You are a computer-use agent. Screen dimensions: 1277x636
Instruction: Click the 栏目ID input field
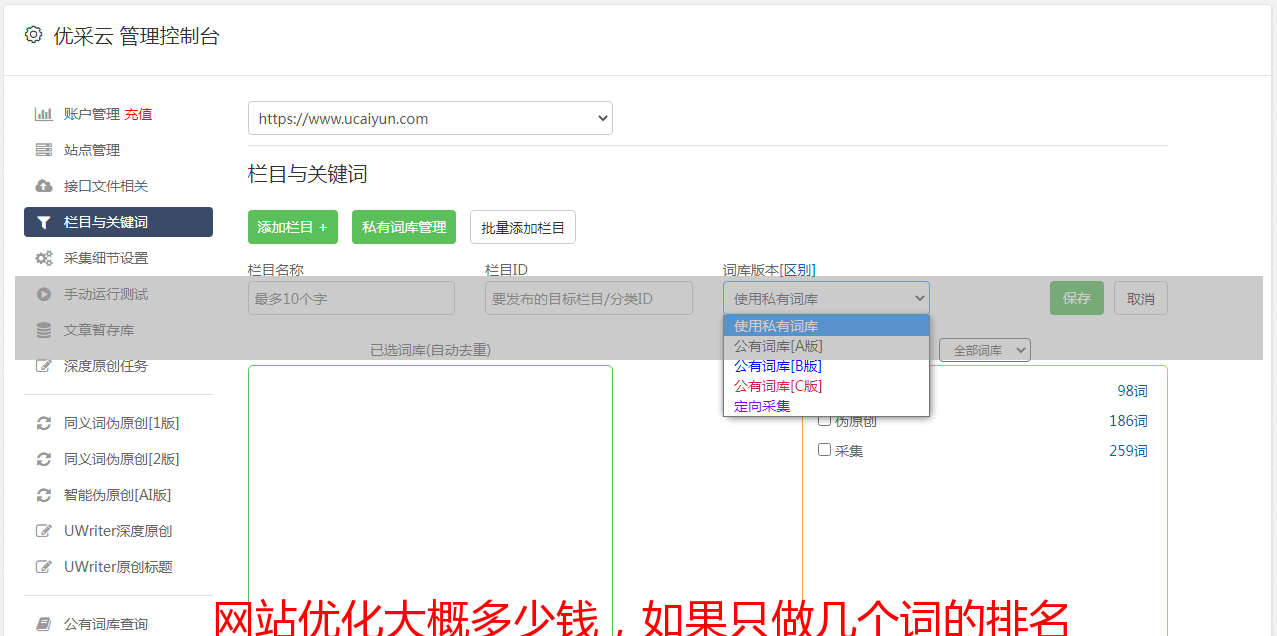pyautogui.click(x=589, y=298)
